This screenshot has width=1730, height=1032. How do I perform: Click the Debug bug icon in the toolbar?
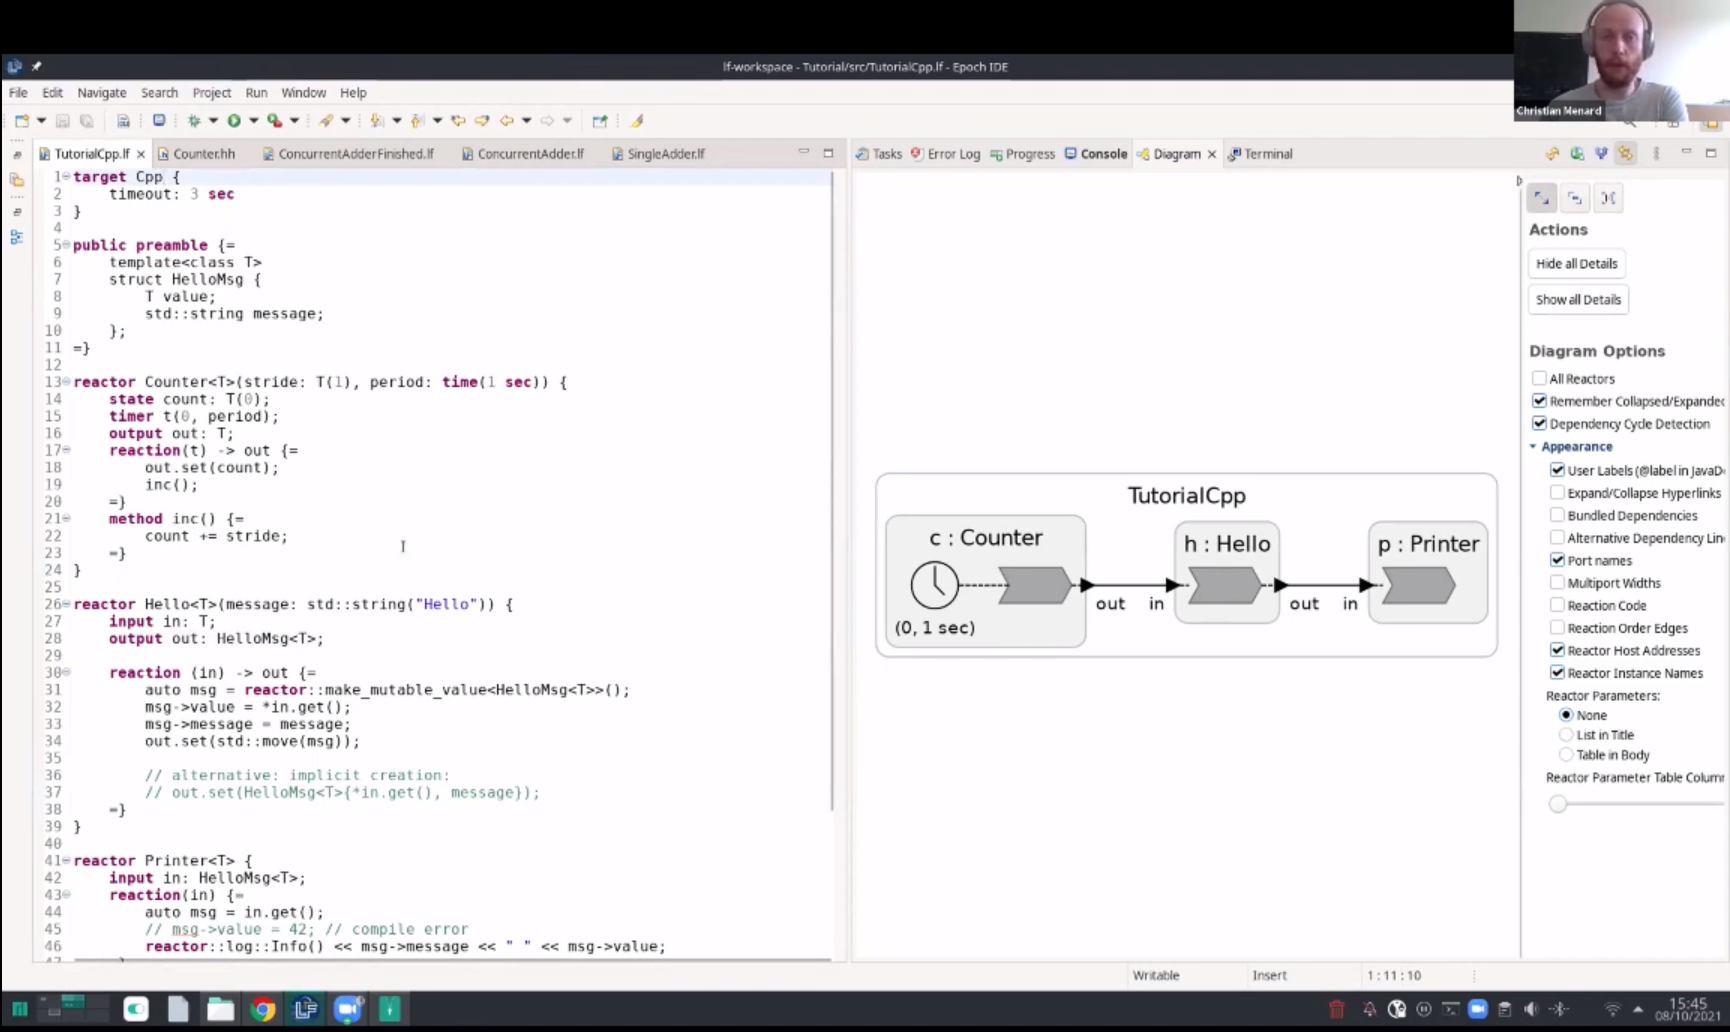click(194, 121)
